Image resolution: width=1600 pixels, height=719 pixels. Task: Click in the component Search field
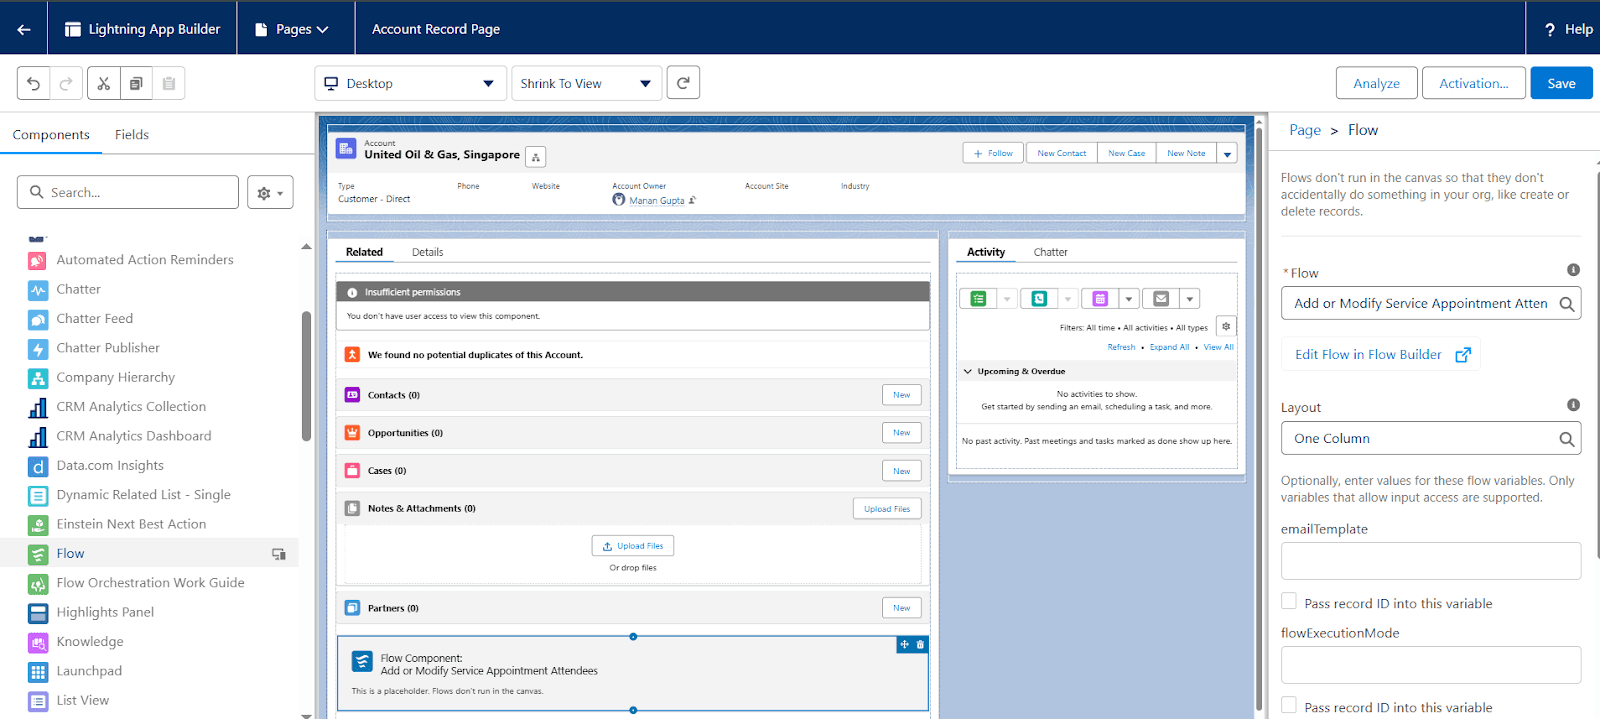(128, 192)
